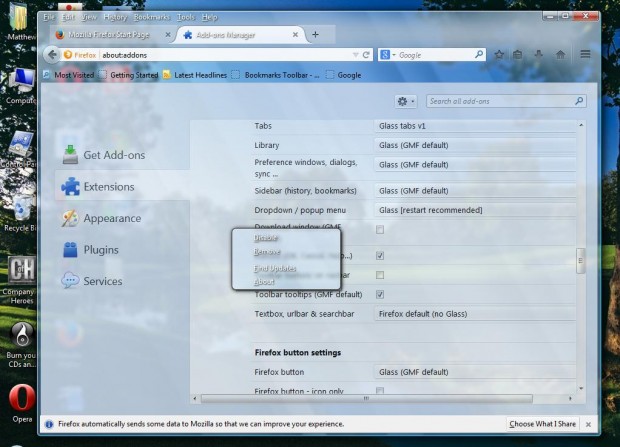Toggle Toolbar tooltips (GMF default) checkbox

(x=380, y=294)
